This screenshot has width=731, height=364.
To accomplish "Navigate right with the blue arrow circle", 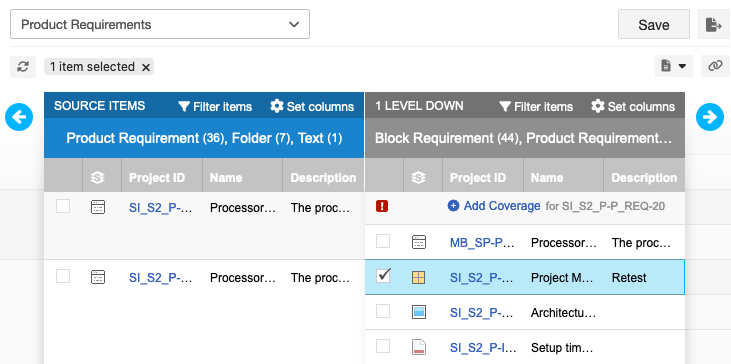I will tap(710, 117).
